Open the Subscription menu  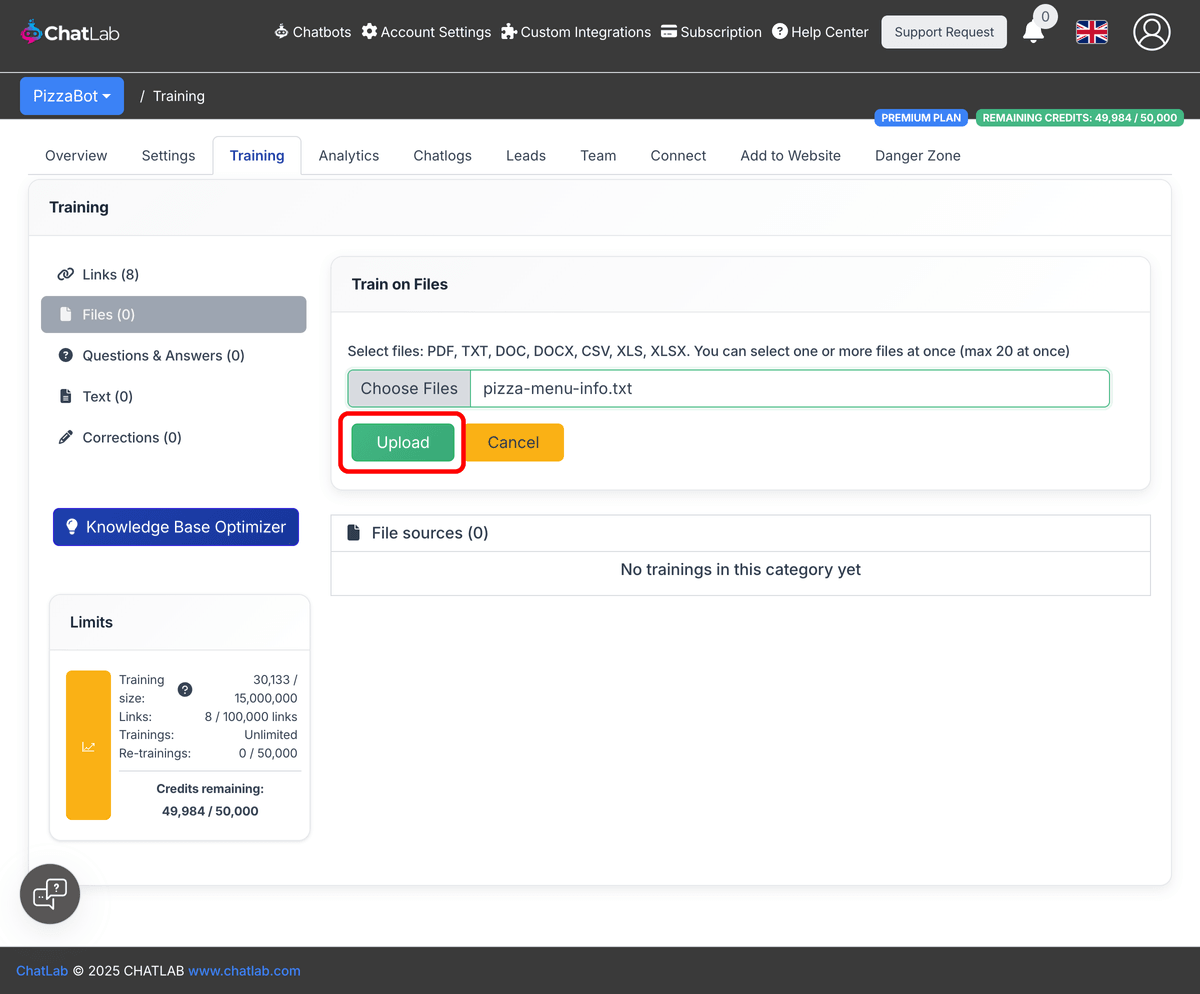tap(711, 32)
